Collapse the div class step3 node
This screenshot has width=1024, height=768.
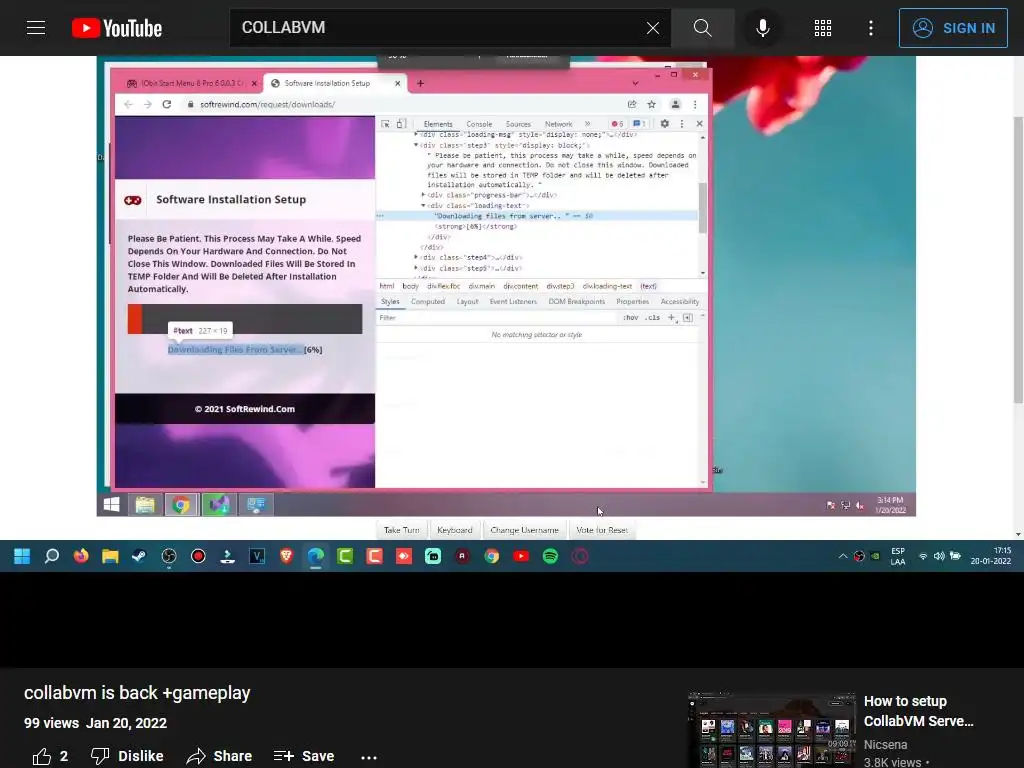pyautogui.click(x=417, y=145)
